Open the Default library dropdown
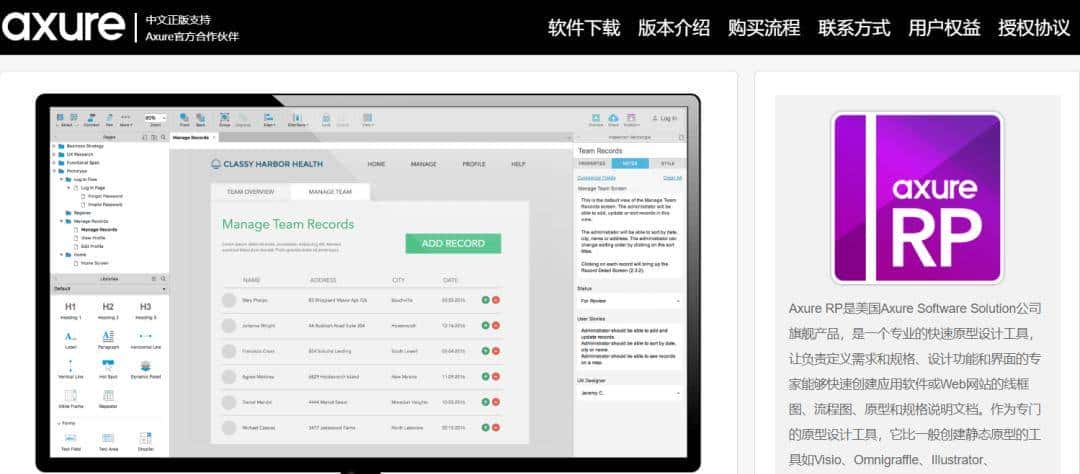The image size is (1080, 474). click(110, 289)
